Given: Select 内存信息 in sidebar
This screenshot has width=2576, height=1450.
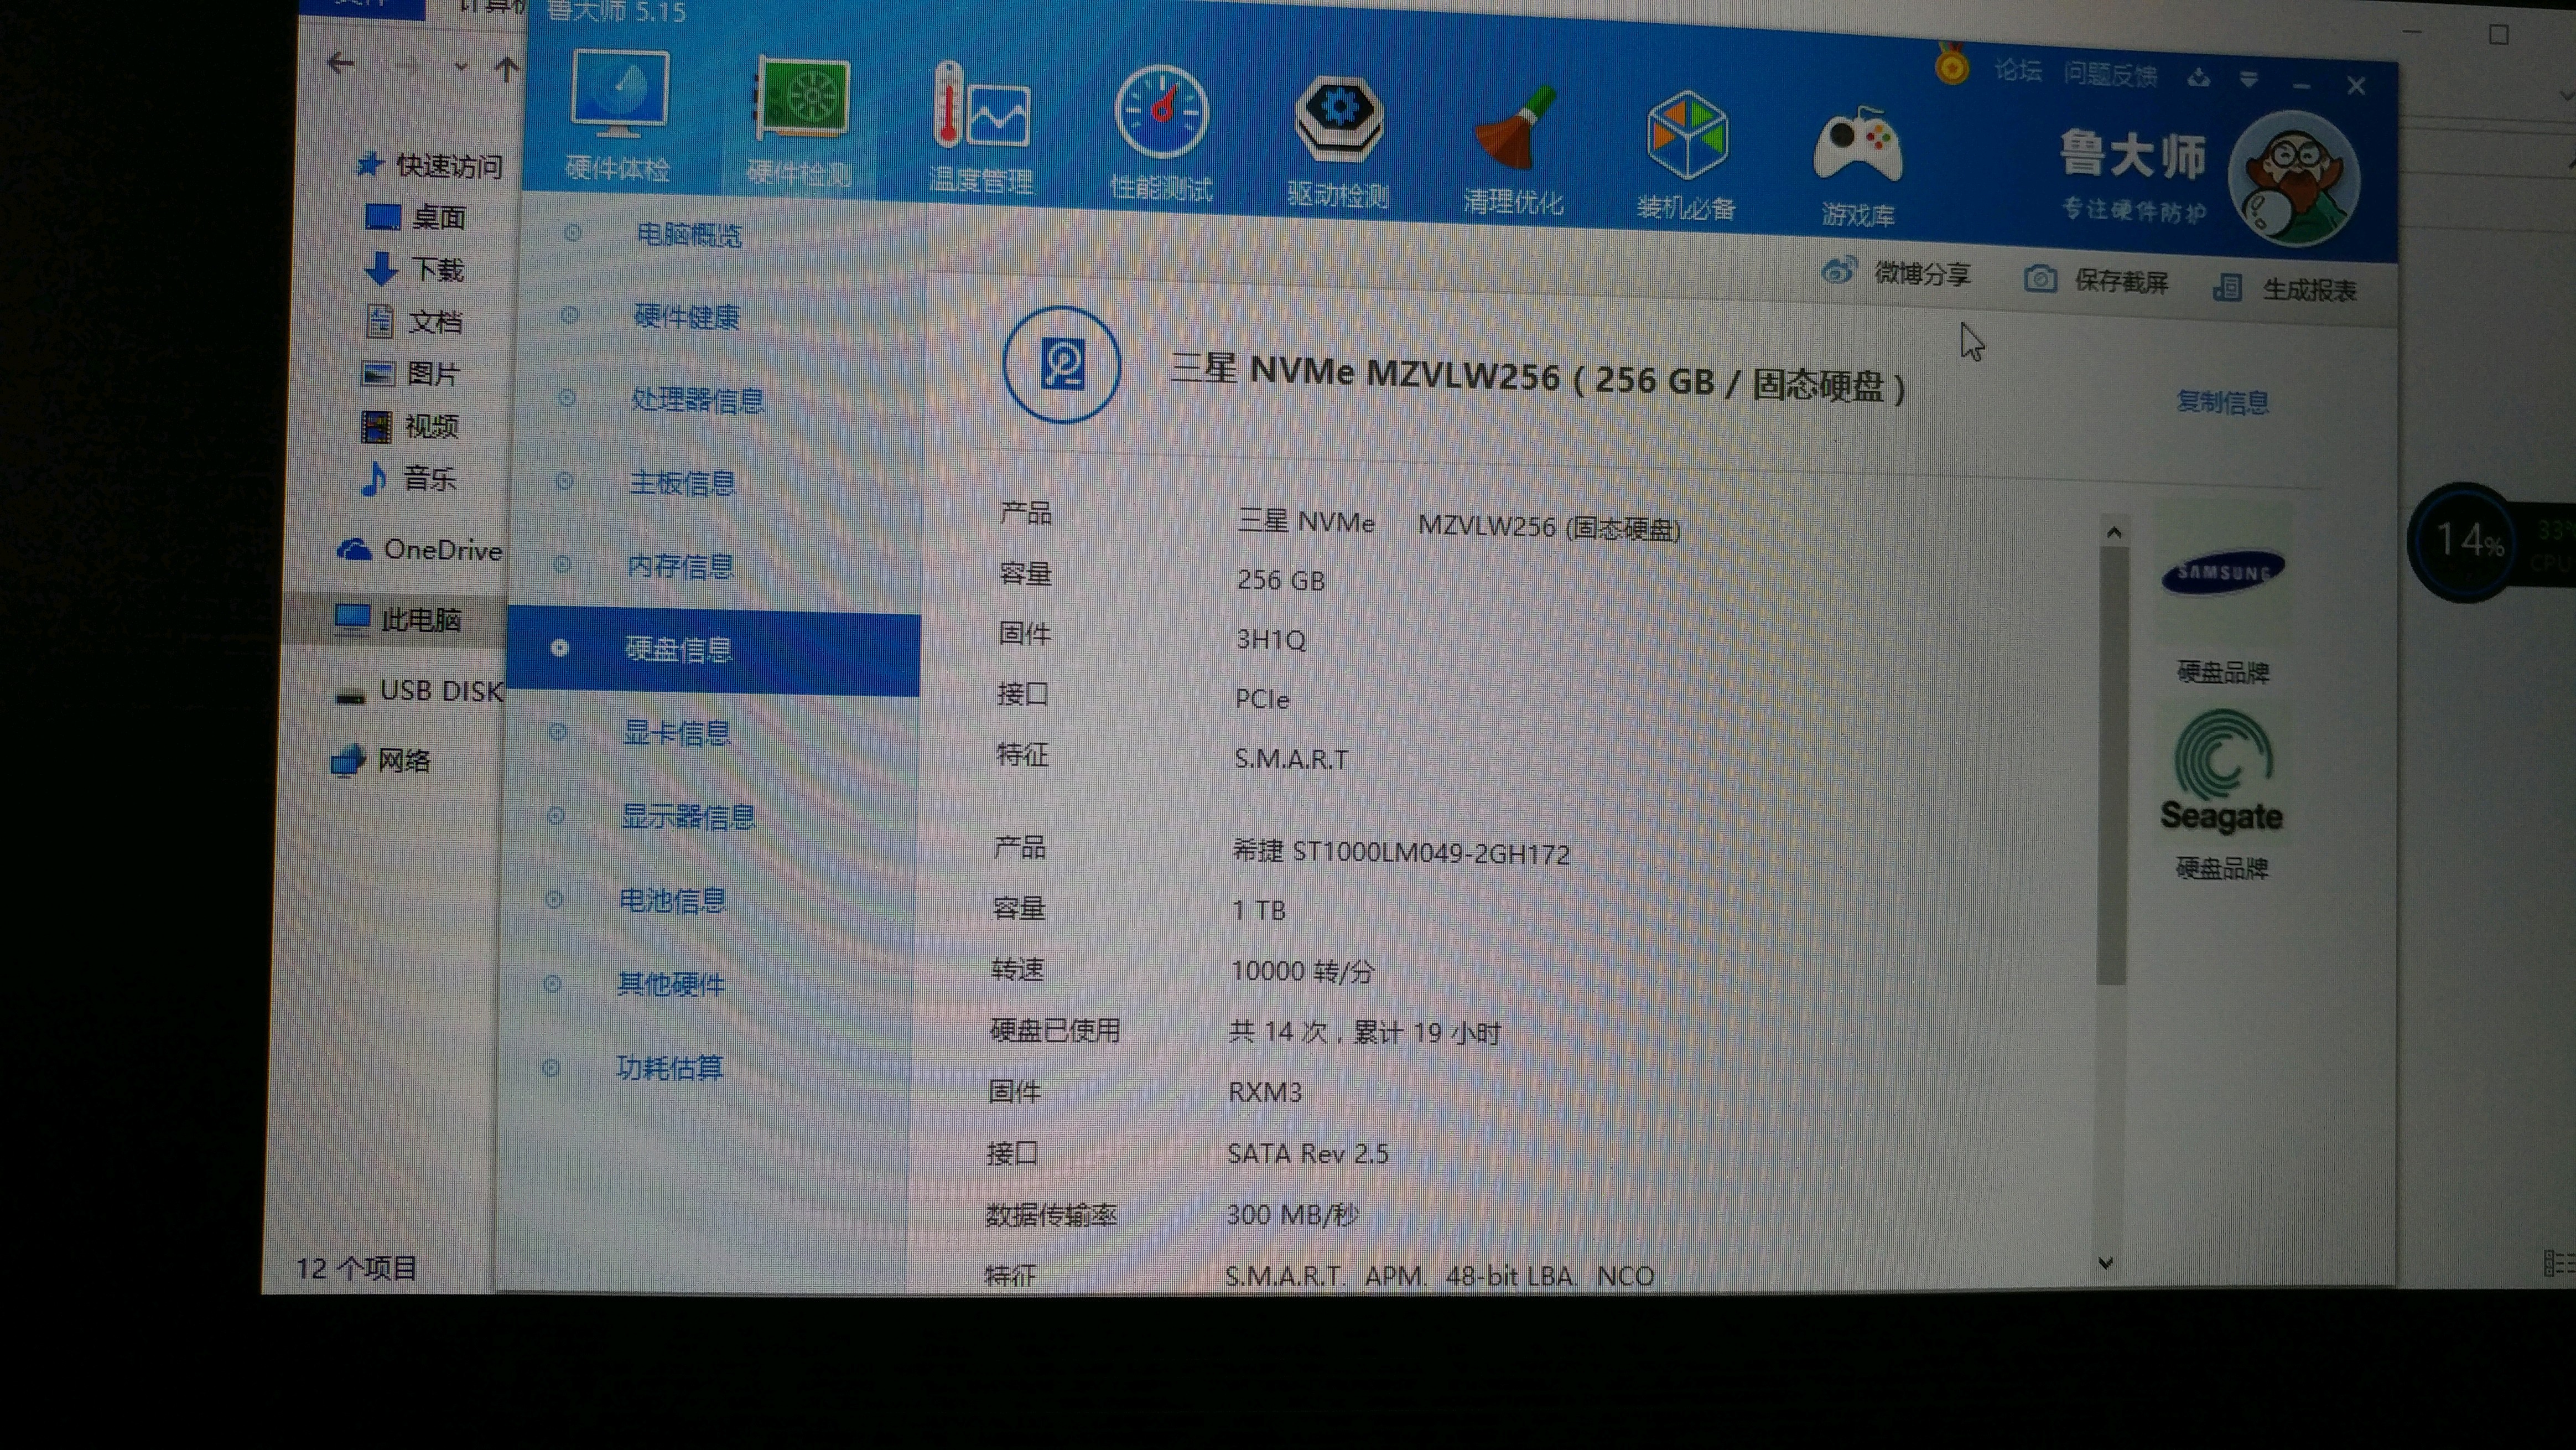Looking at the screenshot, I should pyautogui.click(x=680, y=566).
